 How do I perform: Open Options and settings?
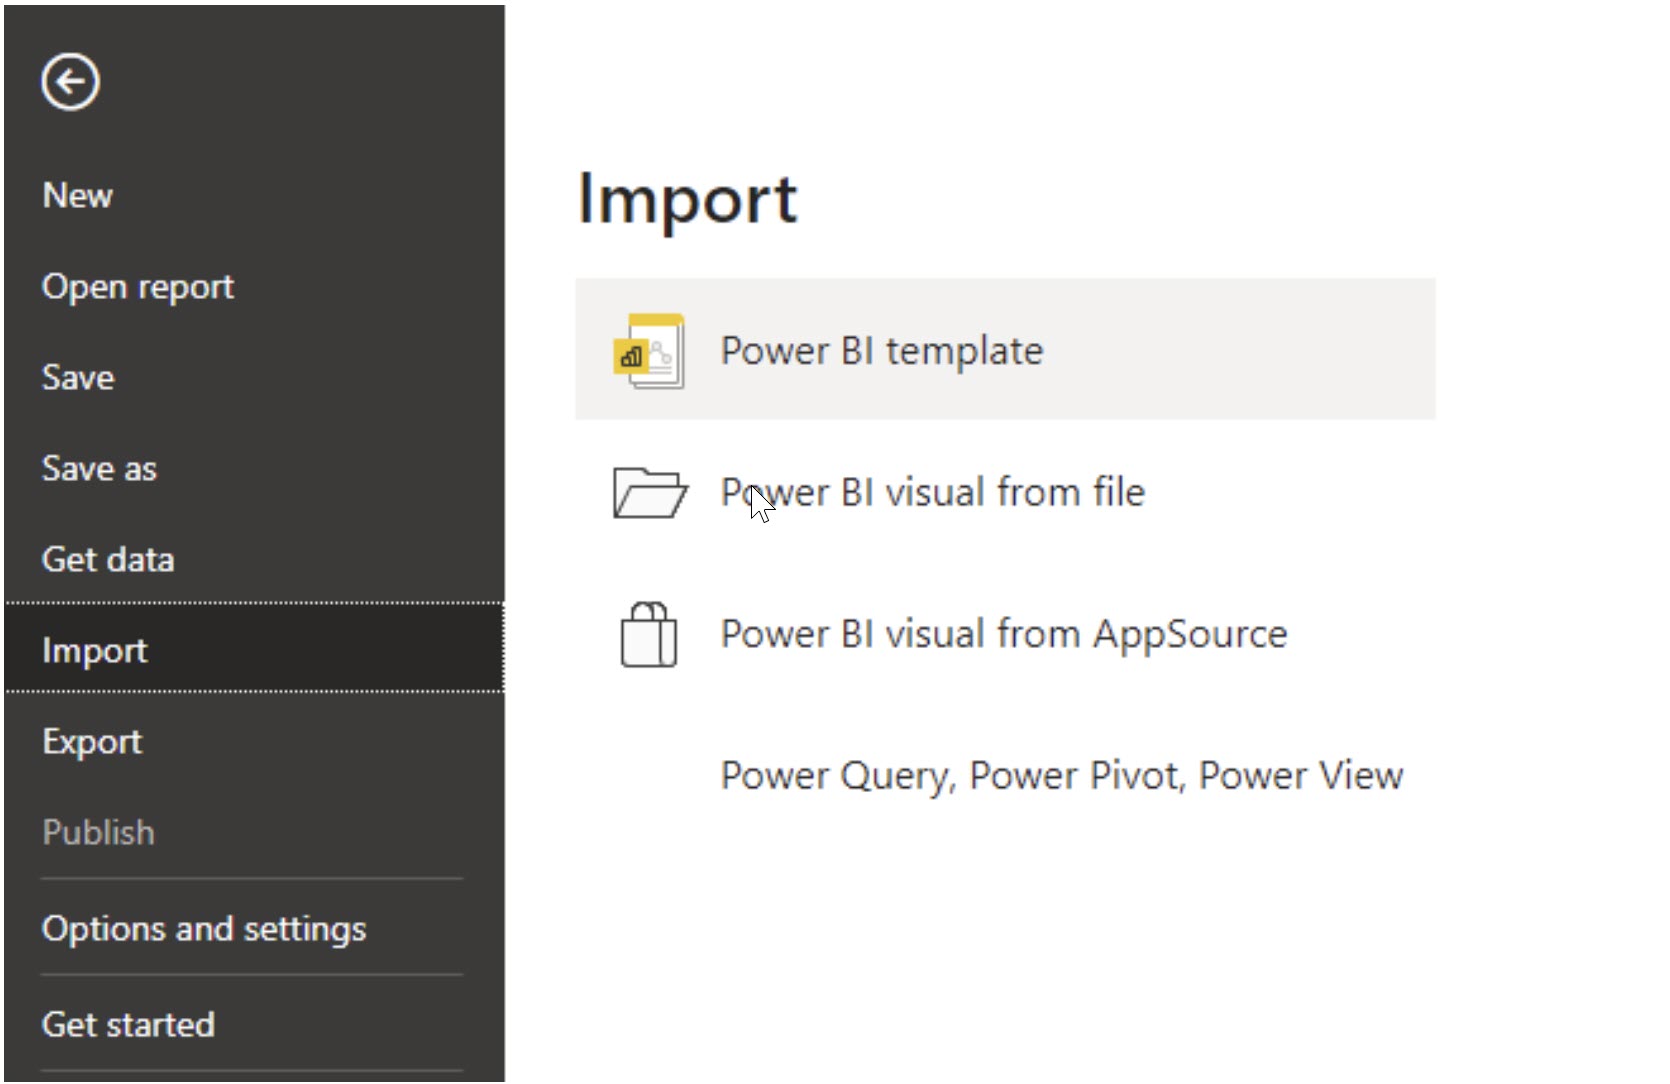click(204, 929)
